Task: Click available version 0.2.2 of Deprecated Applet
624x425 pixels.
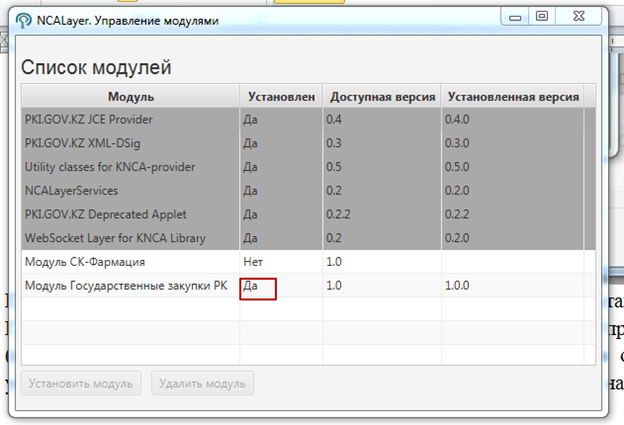Action: pos(338,214)
